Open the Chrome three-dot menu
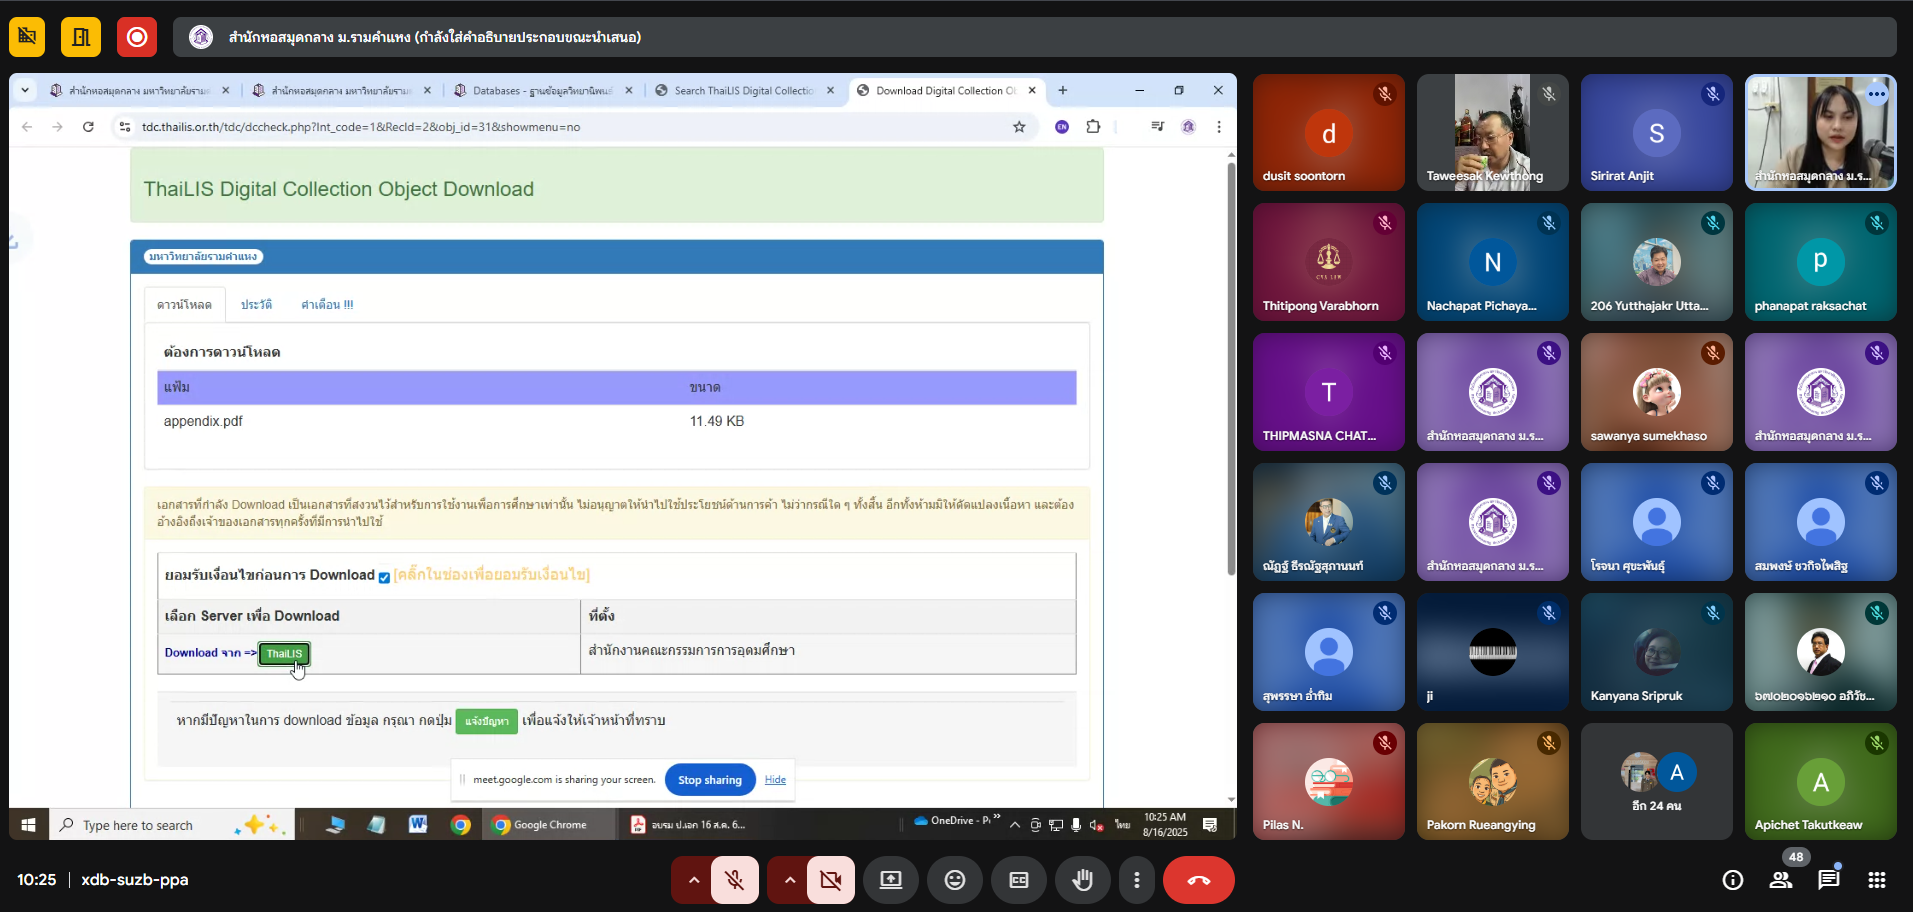Screen dimensions: 1913x912 [1219, 127]
